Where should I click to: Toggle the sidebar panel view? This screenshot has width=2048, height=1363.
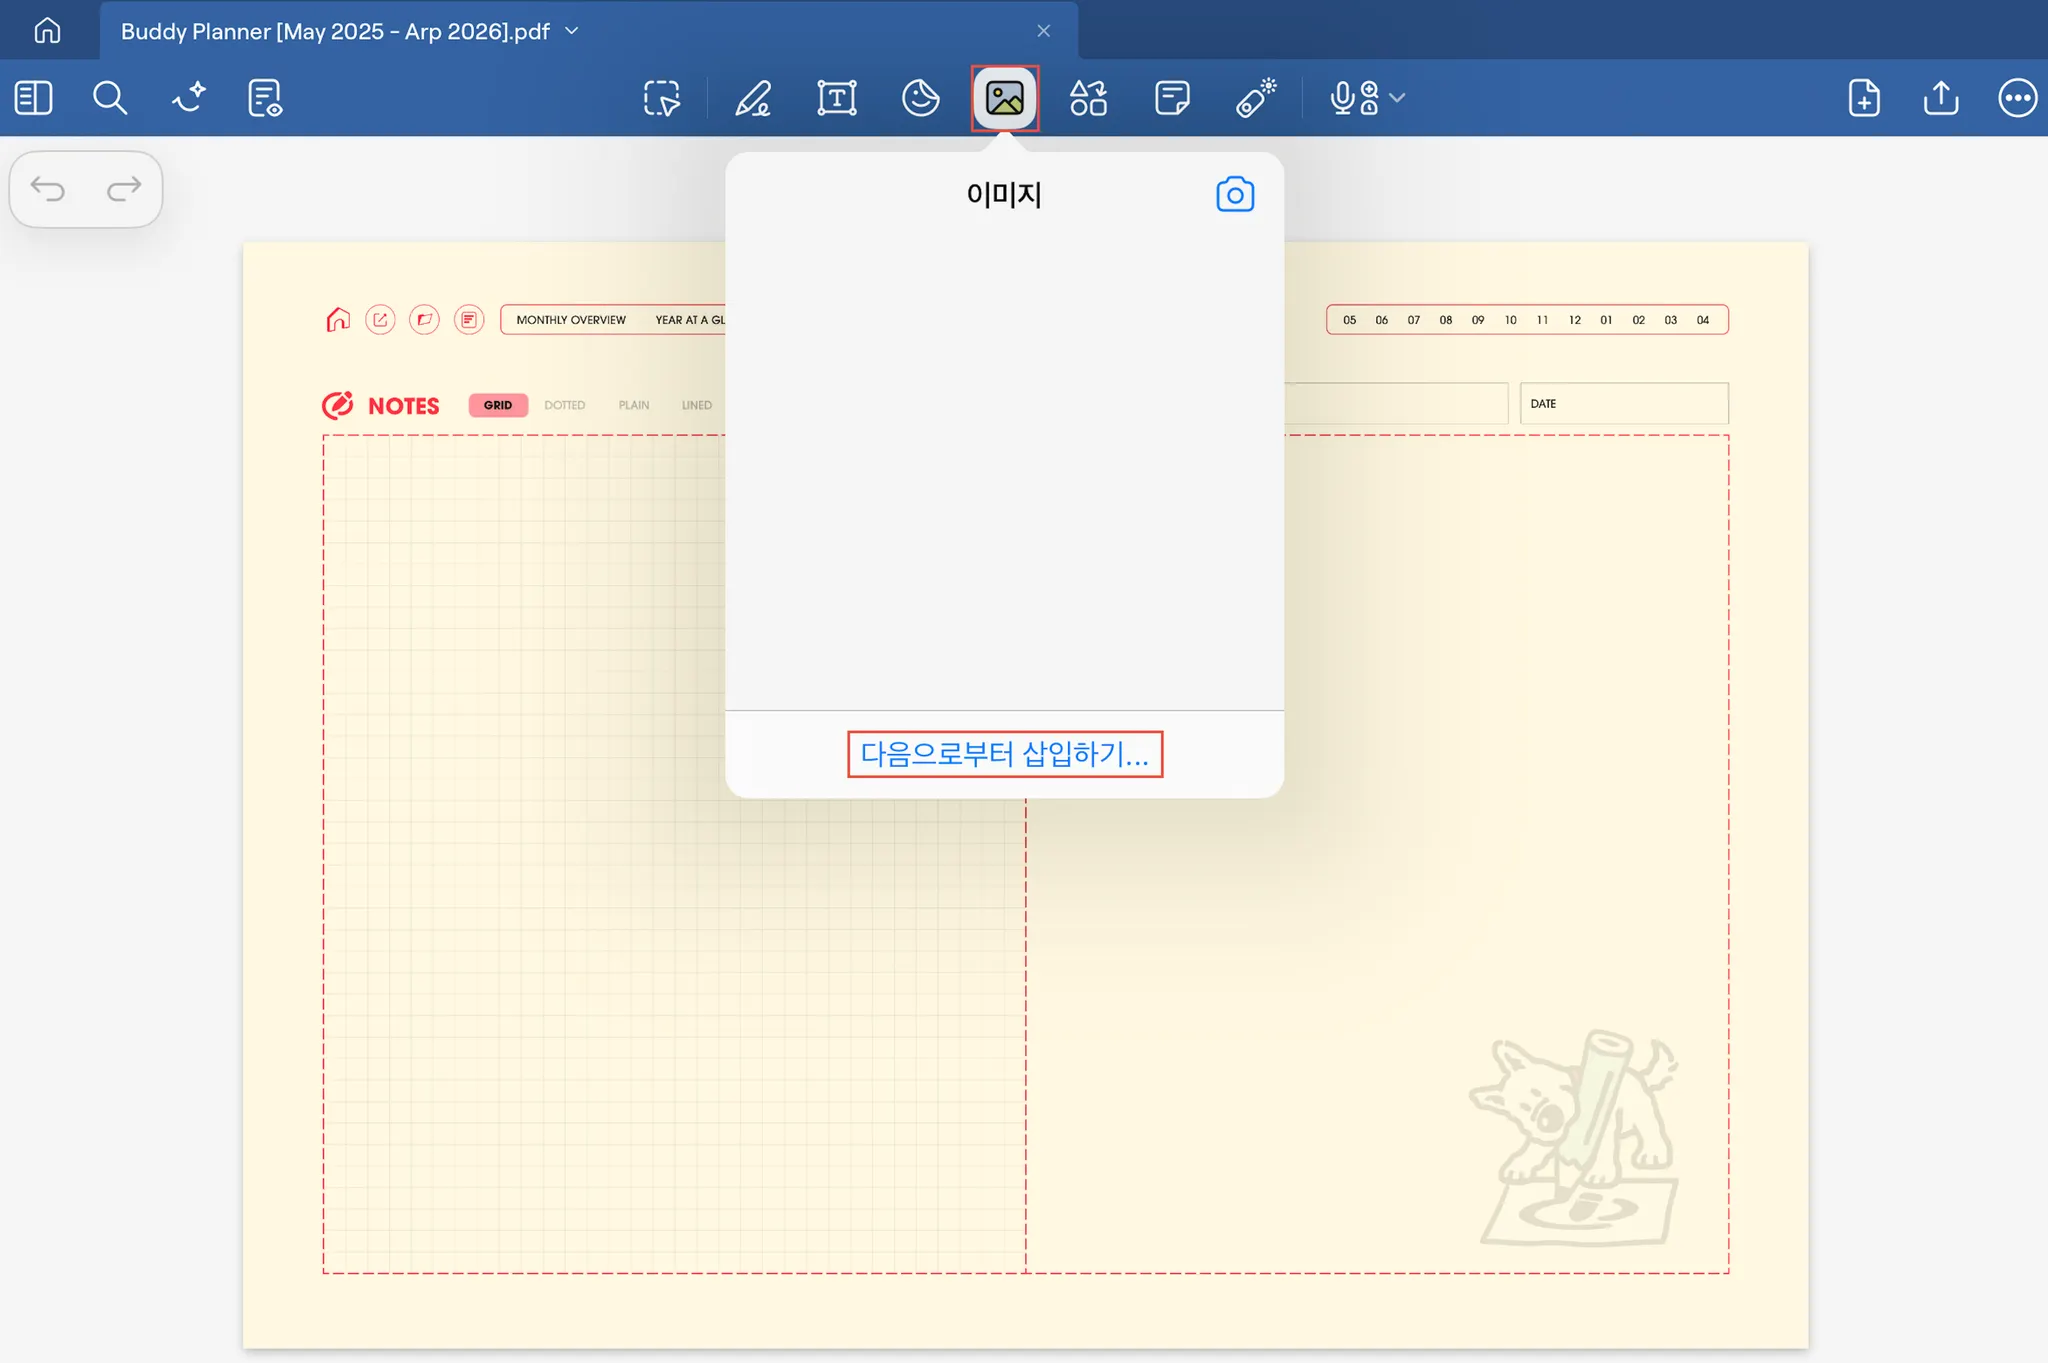(34, 98)
